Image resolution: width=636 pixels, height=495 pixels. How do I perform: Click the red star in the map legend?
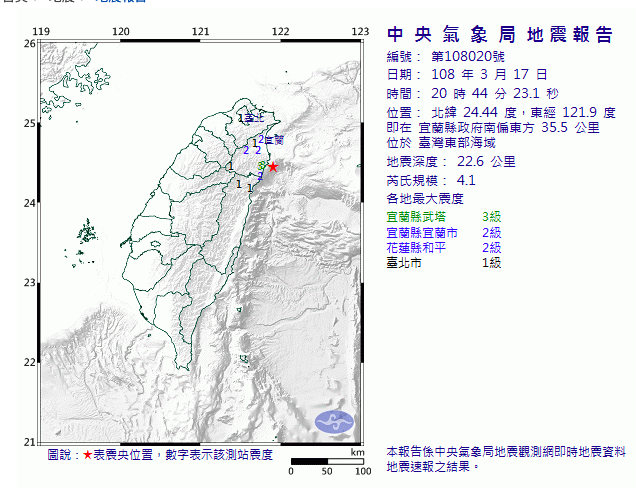(x=87, y=455)
